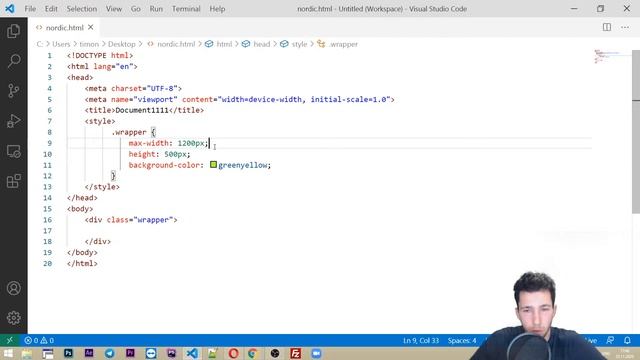This screenshot has width=640, height=360.
Task: Open the Edit menu
Action: [x=51, y=9]
